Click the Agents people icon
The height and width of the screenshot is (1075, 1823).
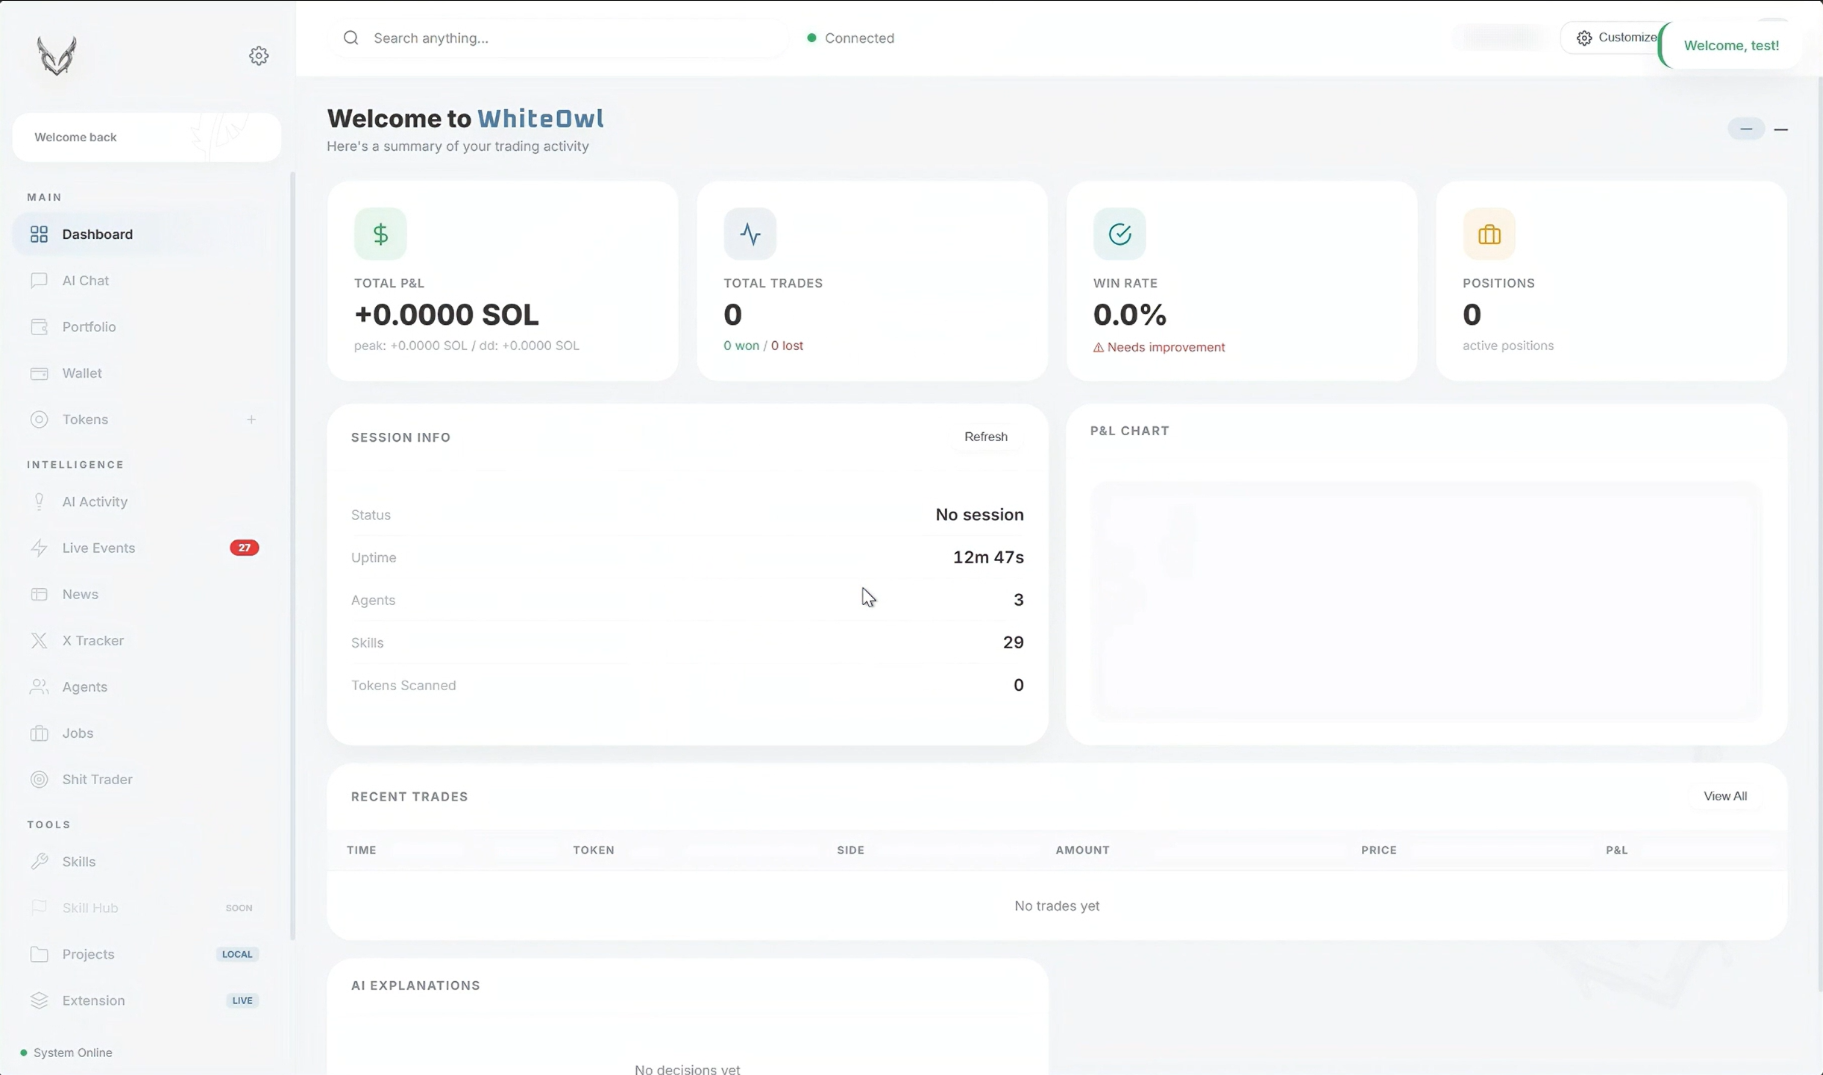click(x=39, y=687)
